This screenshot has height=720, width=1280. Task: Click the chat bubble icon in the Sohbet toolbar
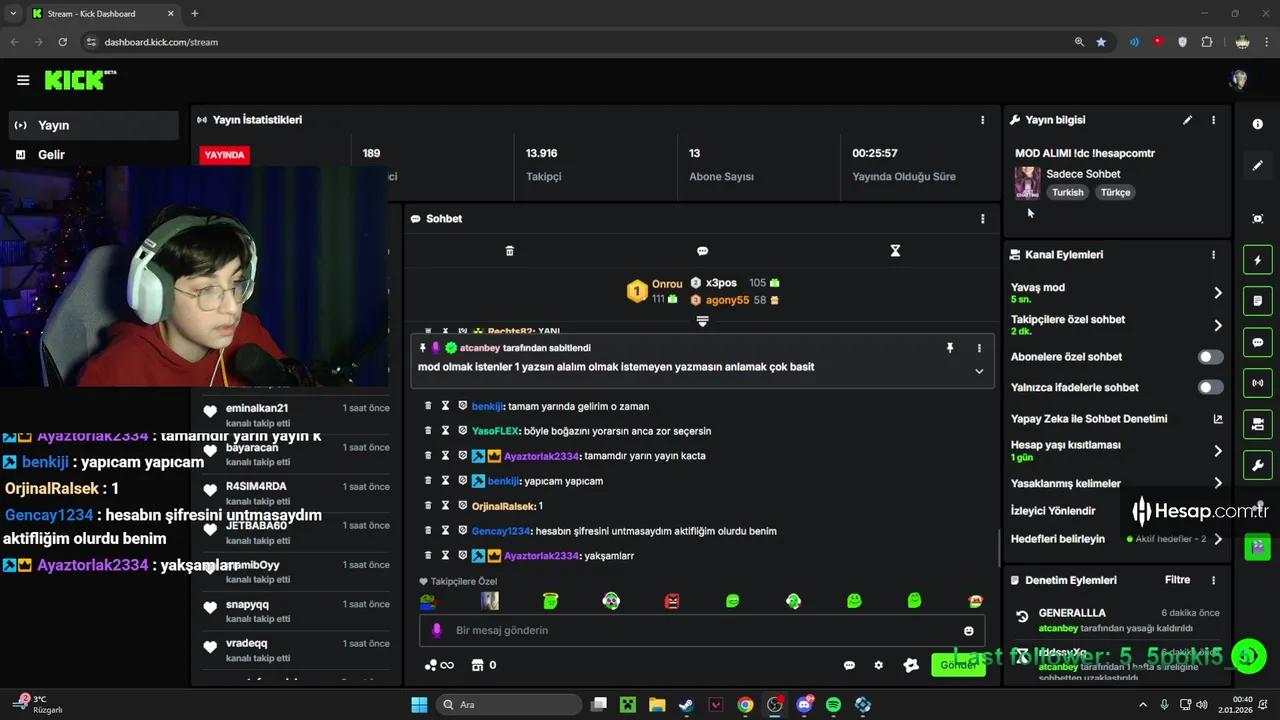point(702,251)
